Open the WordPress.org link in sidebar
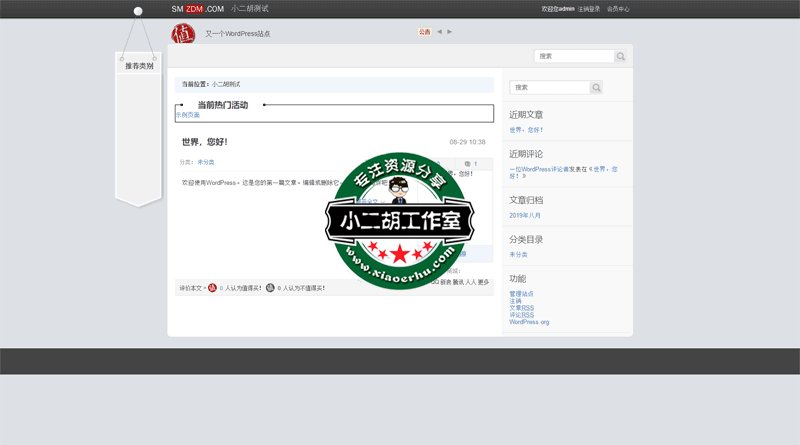This screenshot has height=445, width=800. 529,322
